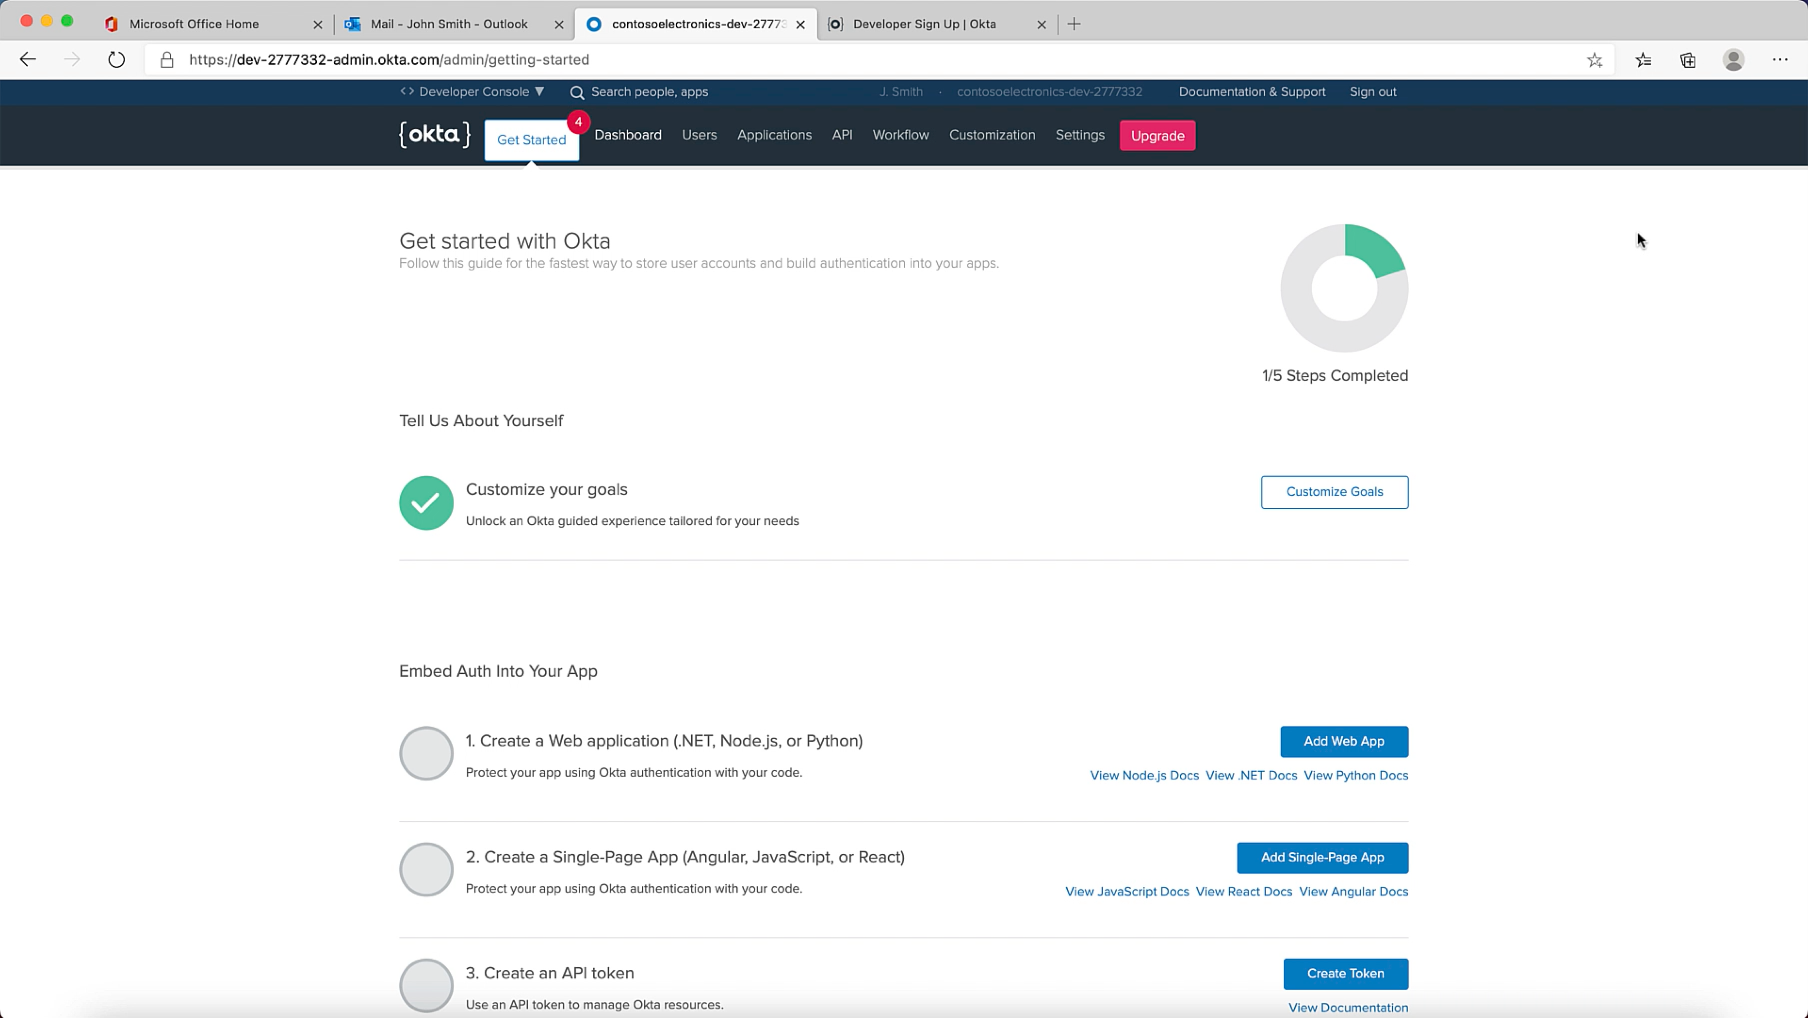Close the Developer Sign Up Okta tab
The image size is (1808, 1018).
[x=1041, y=24]
